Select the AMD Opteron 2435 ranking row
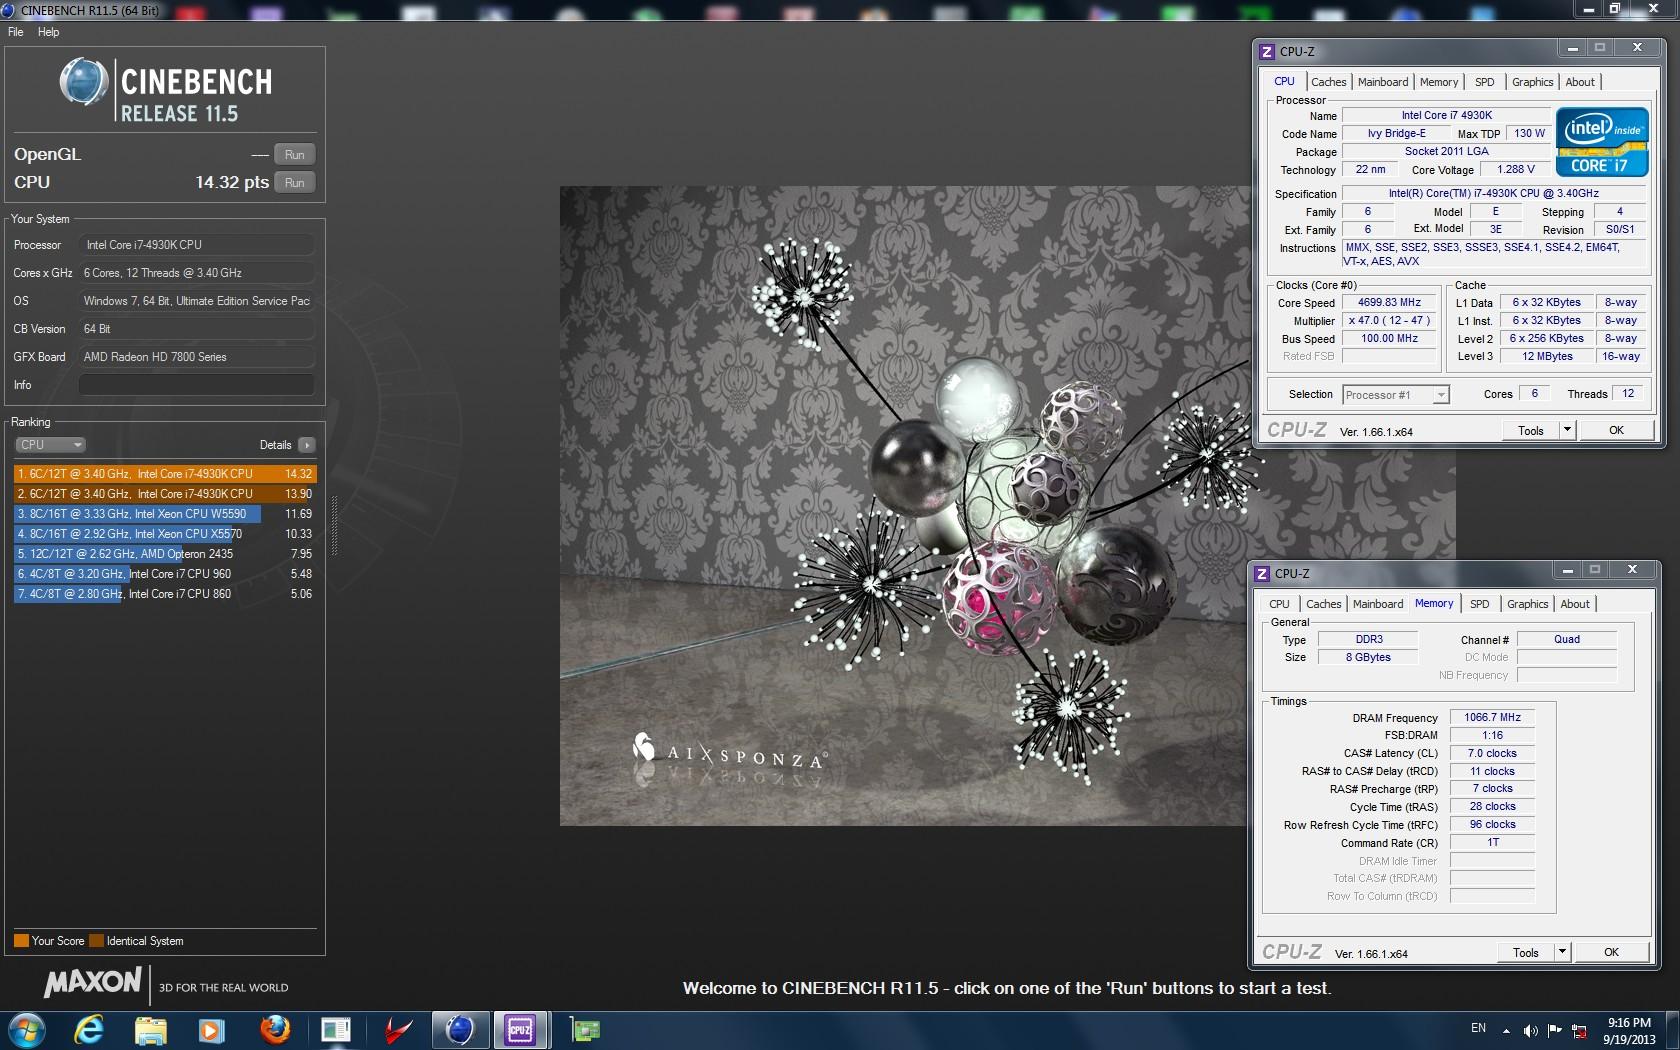This screenshot has width=1680, height=1050. pos(165,554)
